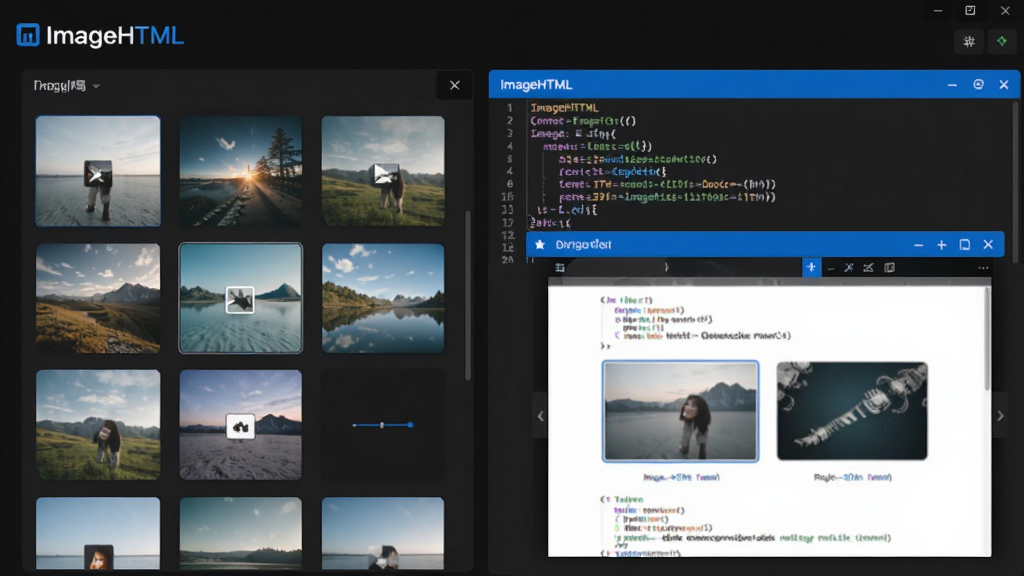Close the left image gallery panel
Viewport: 1024px width, 576px height.
(455, 86)
